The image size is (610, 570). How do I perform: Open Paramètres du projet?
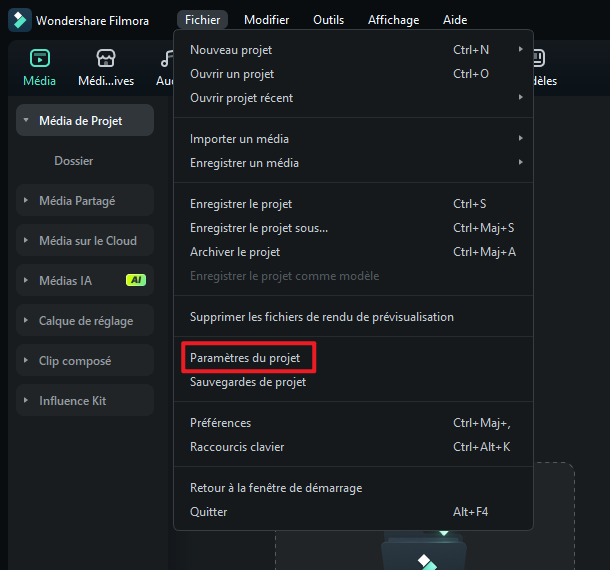point(353,358)
